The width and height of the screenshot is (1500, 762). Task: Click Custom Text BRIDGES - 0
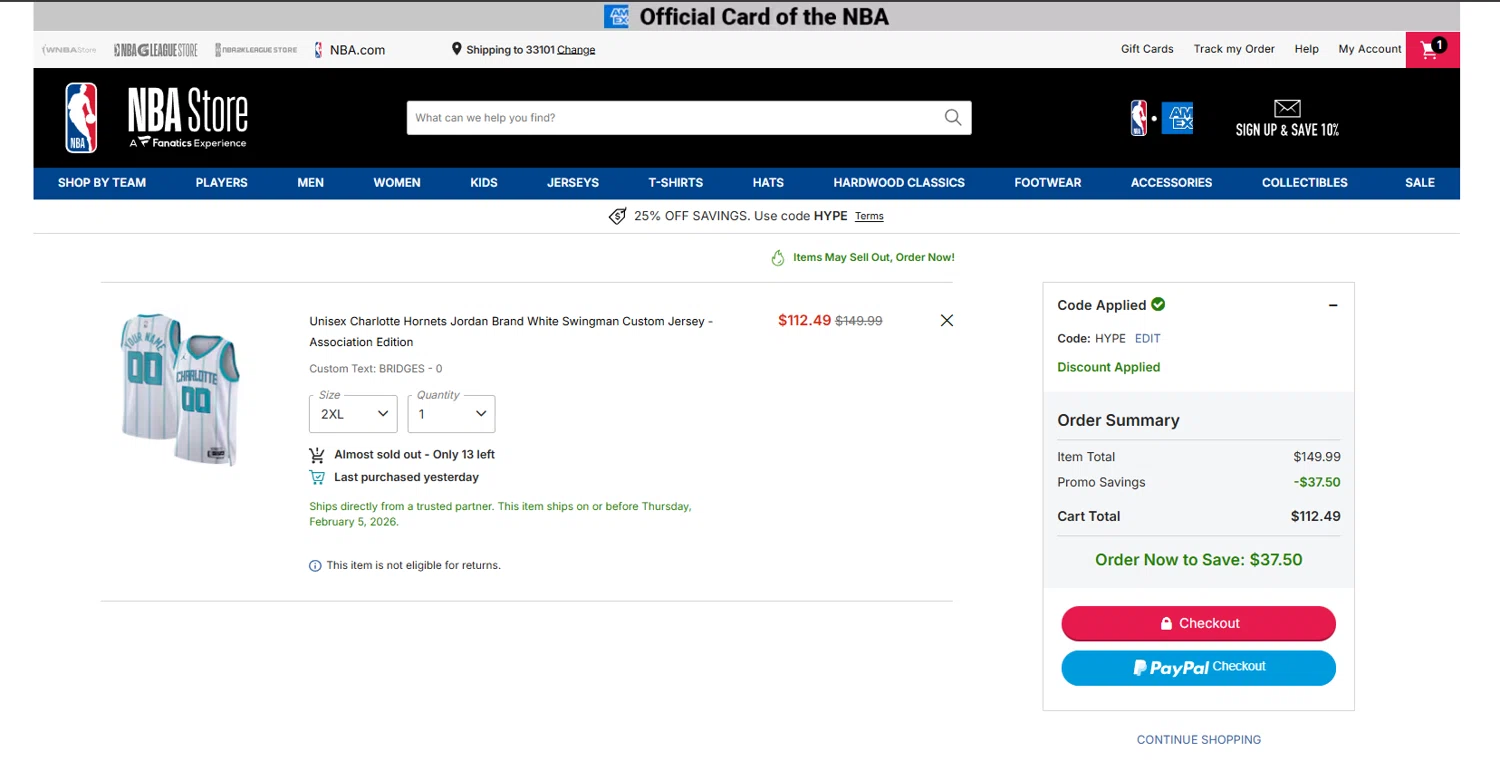[376, 369]
